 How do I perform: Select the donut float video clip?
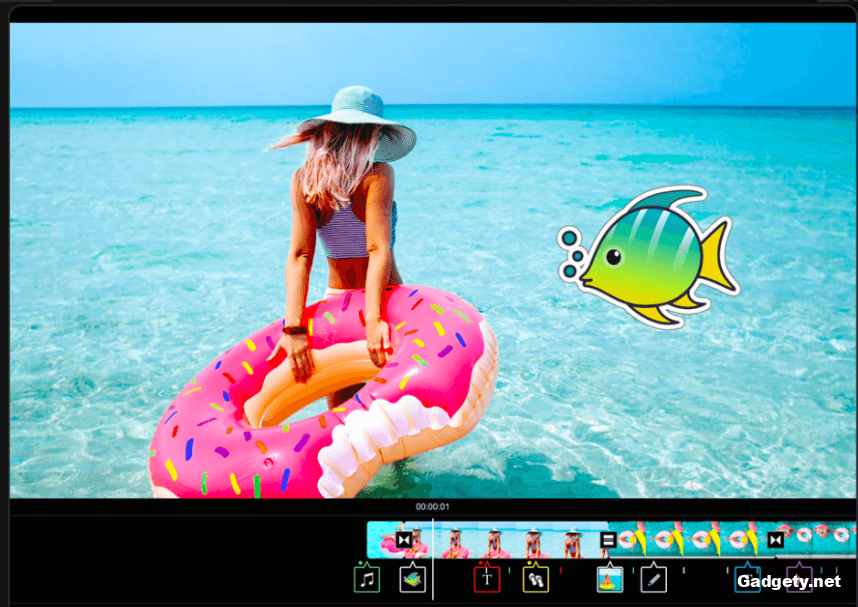tap(690, 541)
